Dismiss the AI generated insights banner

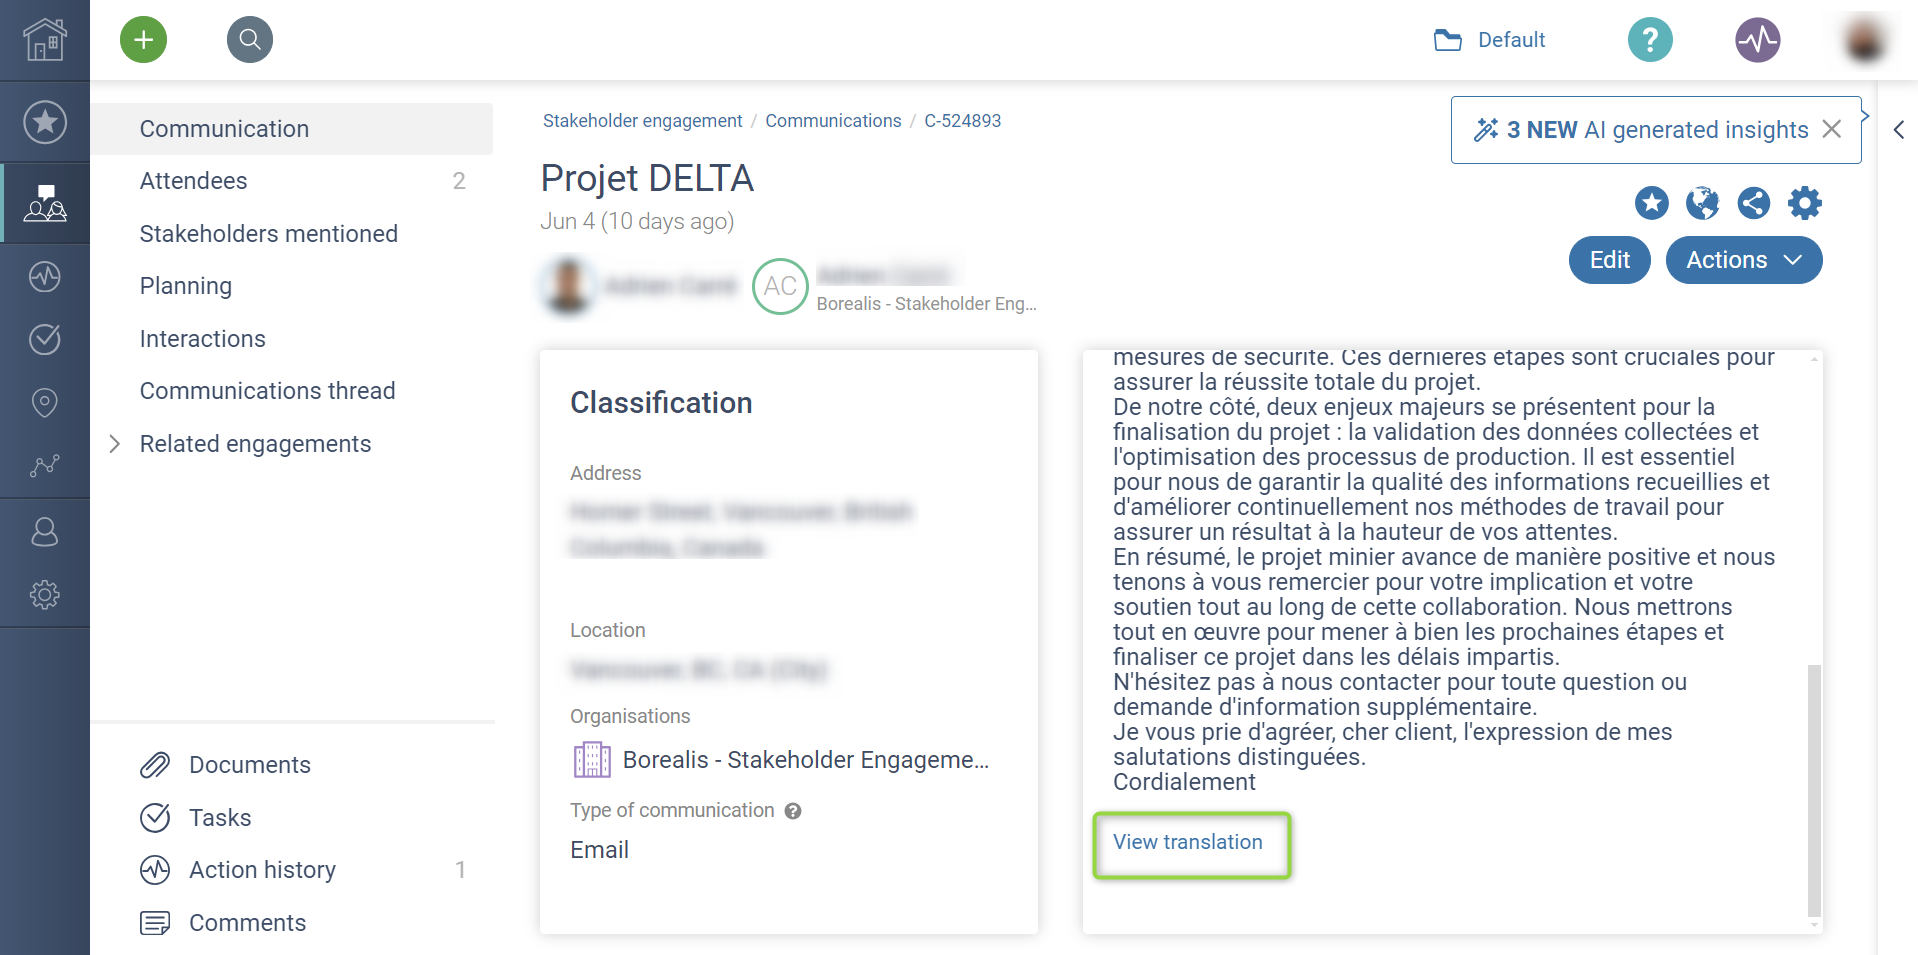1832,129
